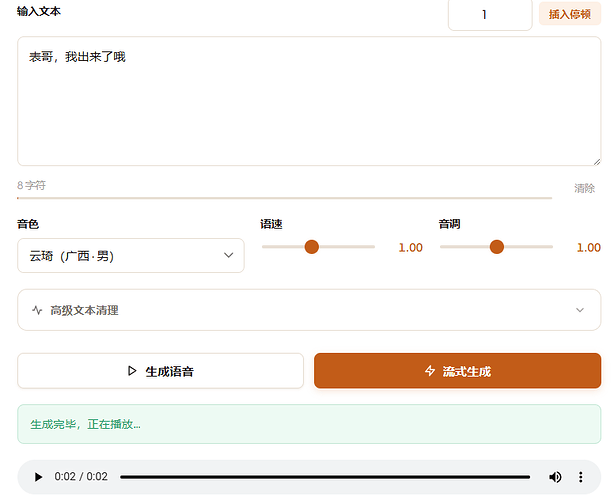Mute the audio via the speaker icon
The width and height of the screenshot is (613, 500).
[555, 477]
